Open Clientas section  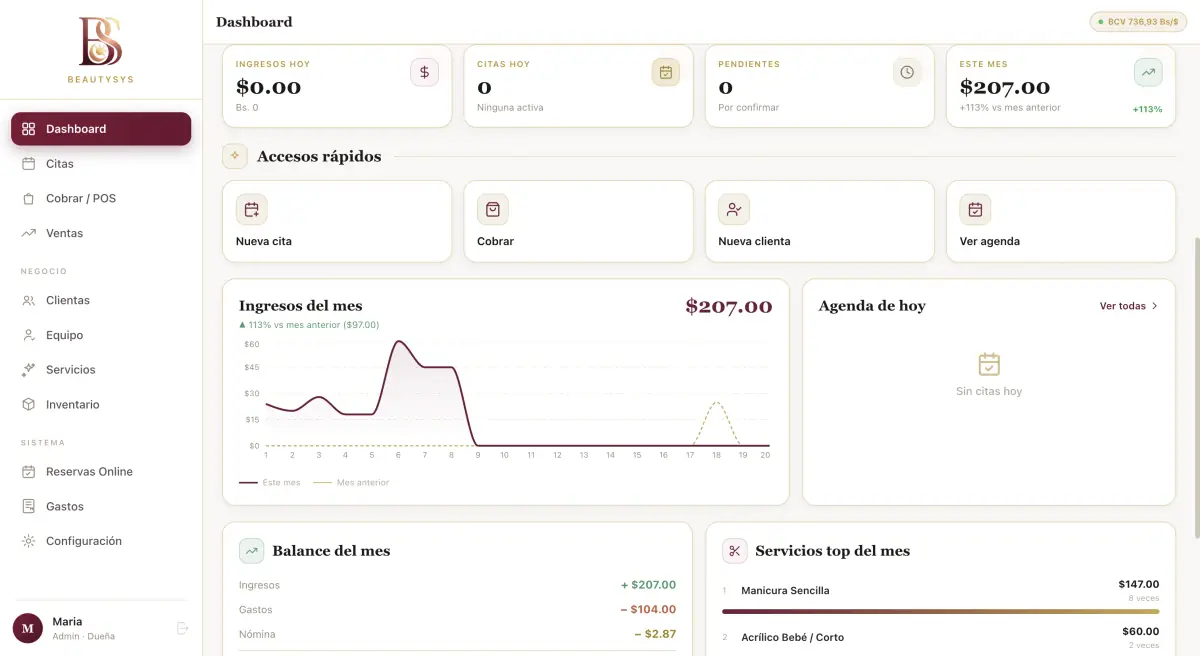[x=101, y=300]
